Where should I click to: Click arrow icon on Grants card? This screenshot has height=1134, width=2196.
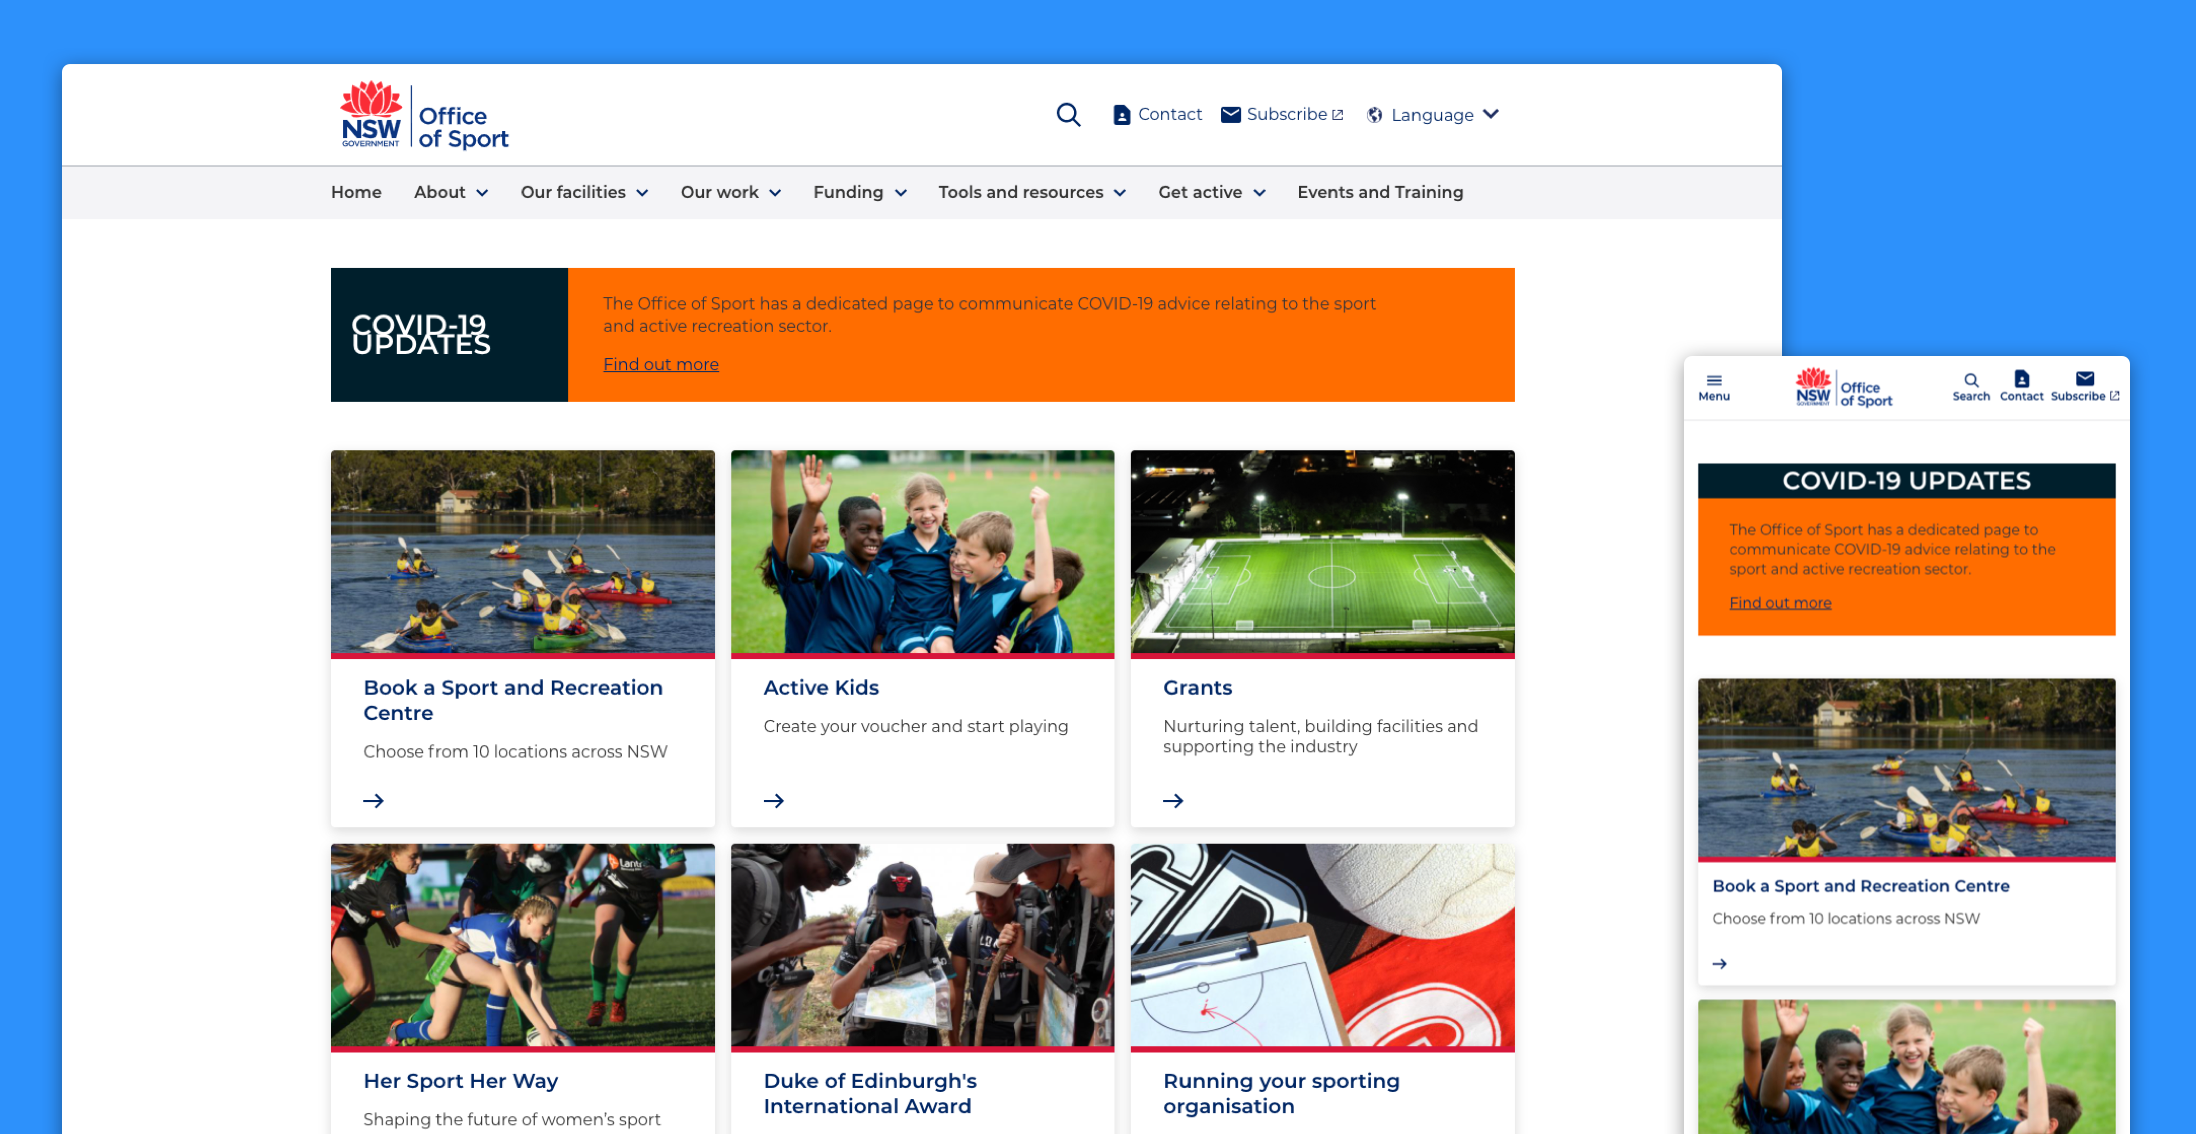coord(1173,801)
